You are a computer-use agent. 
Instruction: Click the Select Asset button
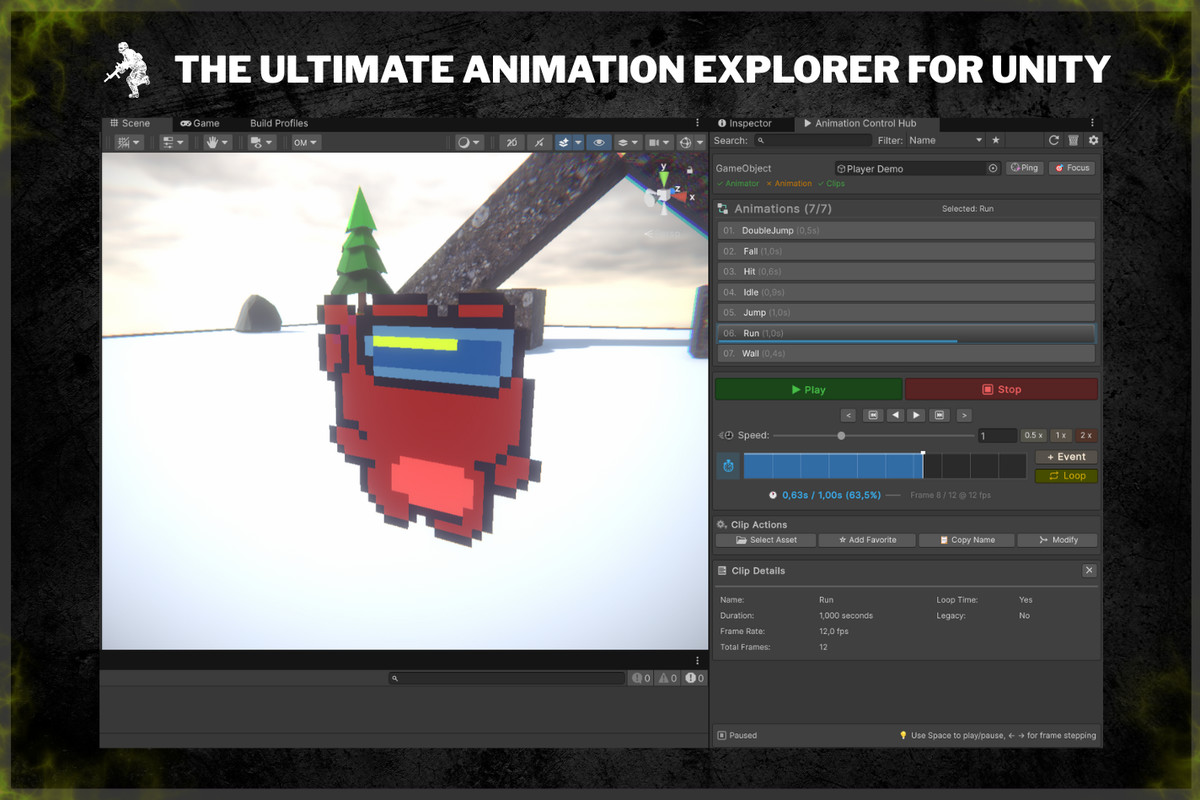766,540
